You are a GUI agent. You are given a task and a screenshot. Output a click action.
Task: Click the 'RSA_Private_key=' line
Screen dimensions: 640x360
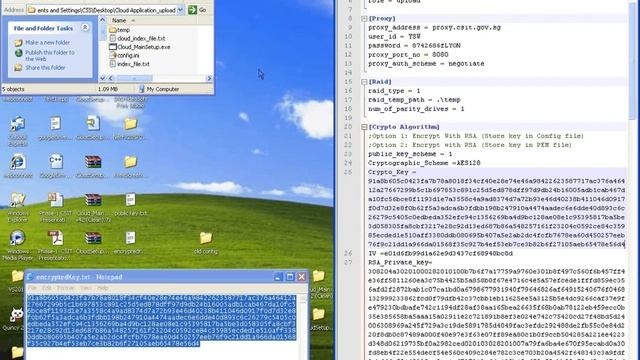pyautogui.click(x=400, y=262)
